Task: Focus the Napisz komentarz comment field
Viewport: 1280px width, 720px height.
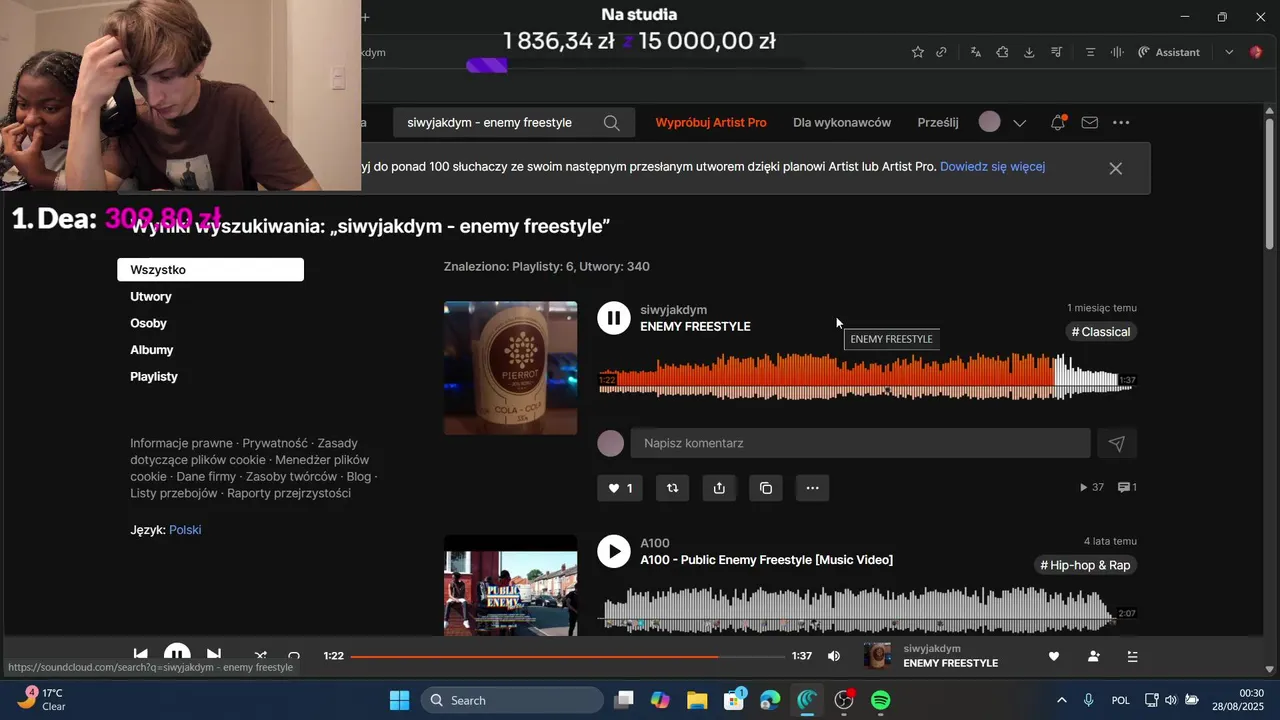Action: coord(860,443)
